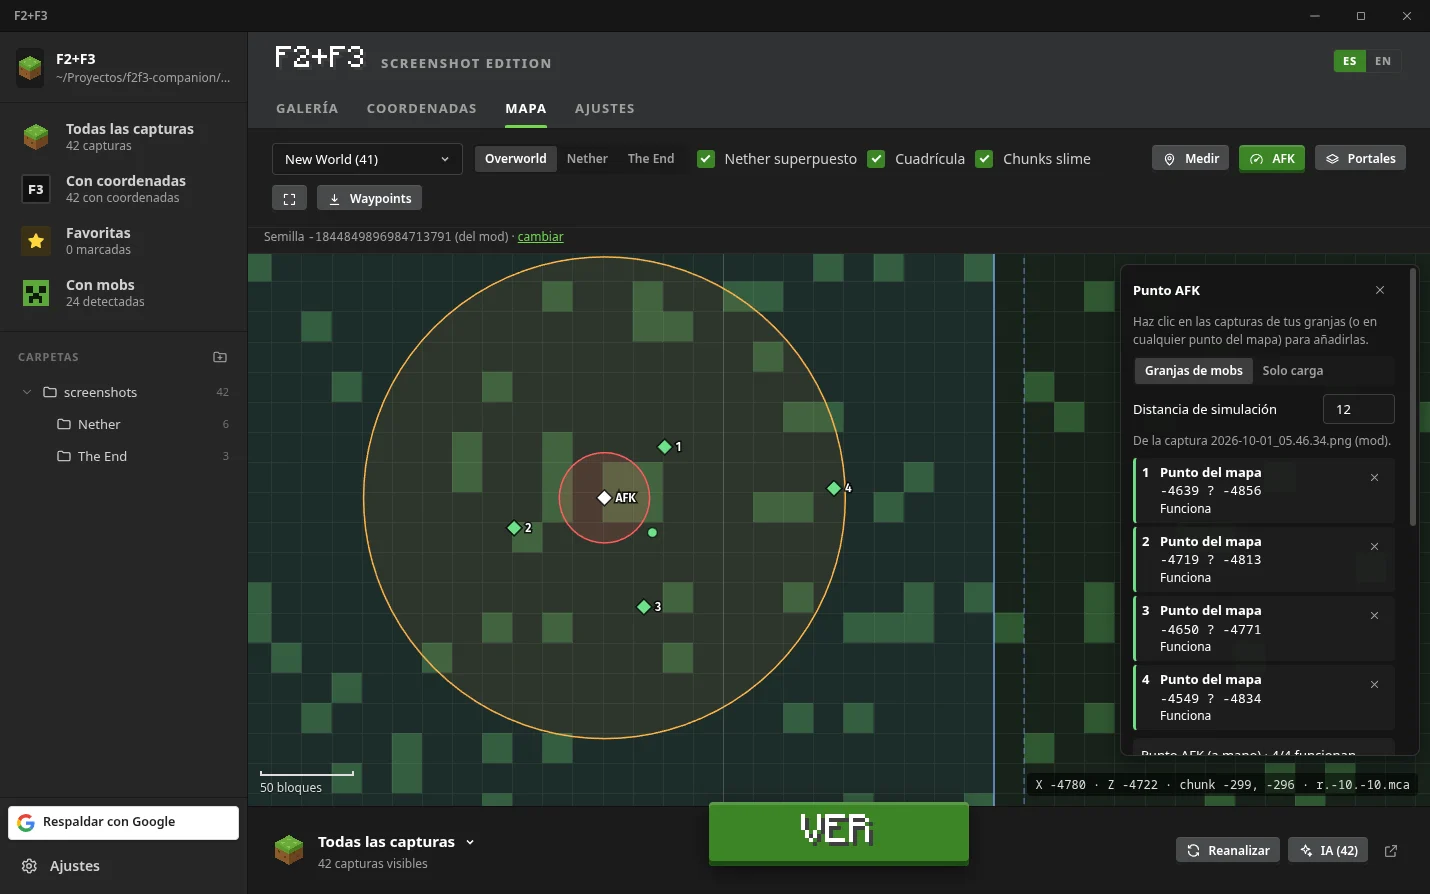Screen dimensions: 1430x894
Task: Open the Todas las capturas bottom dropdown
Action: click(x=396, y=842)
